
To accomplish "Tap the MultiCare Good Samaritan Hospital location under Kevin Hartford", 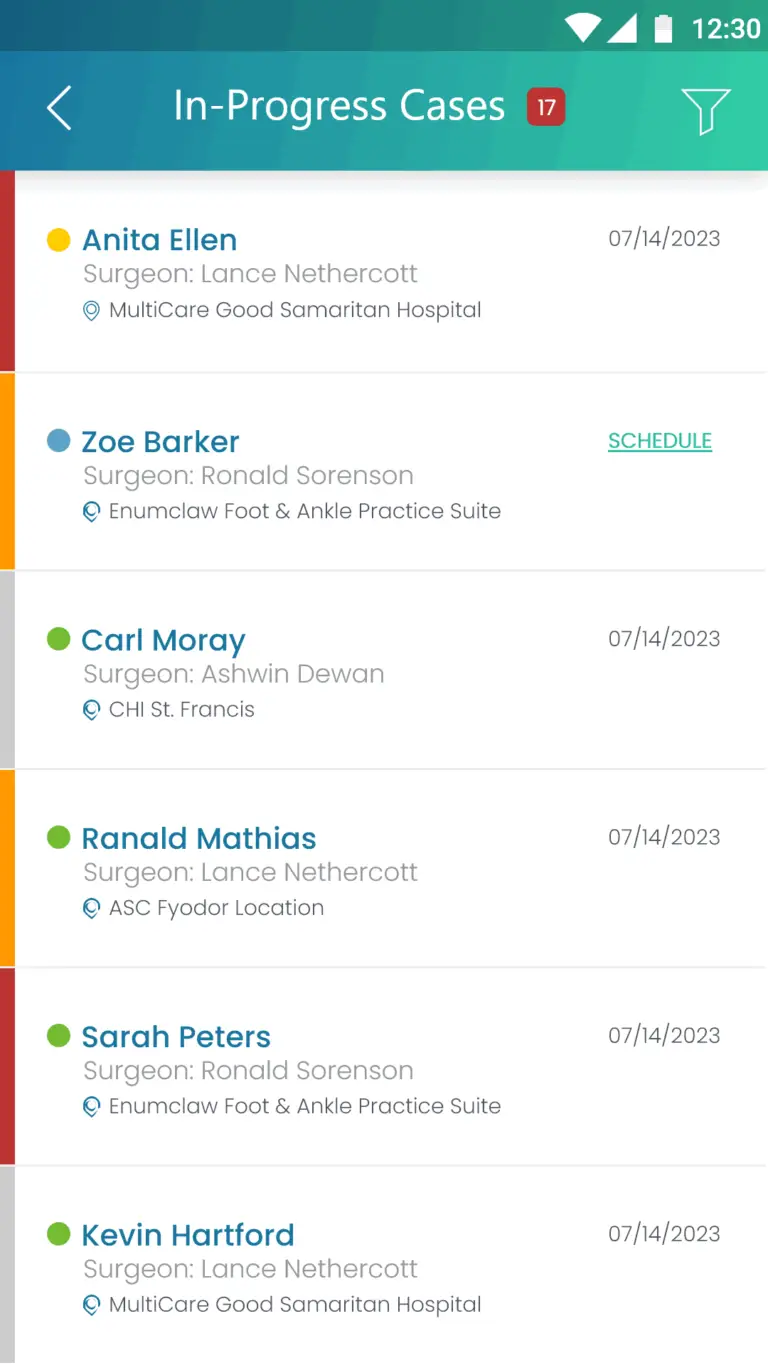I will 295,1305.
